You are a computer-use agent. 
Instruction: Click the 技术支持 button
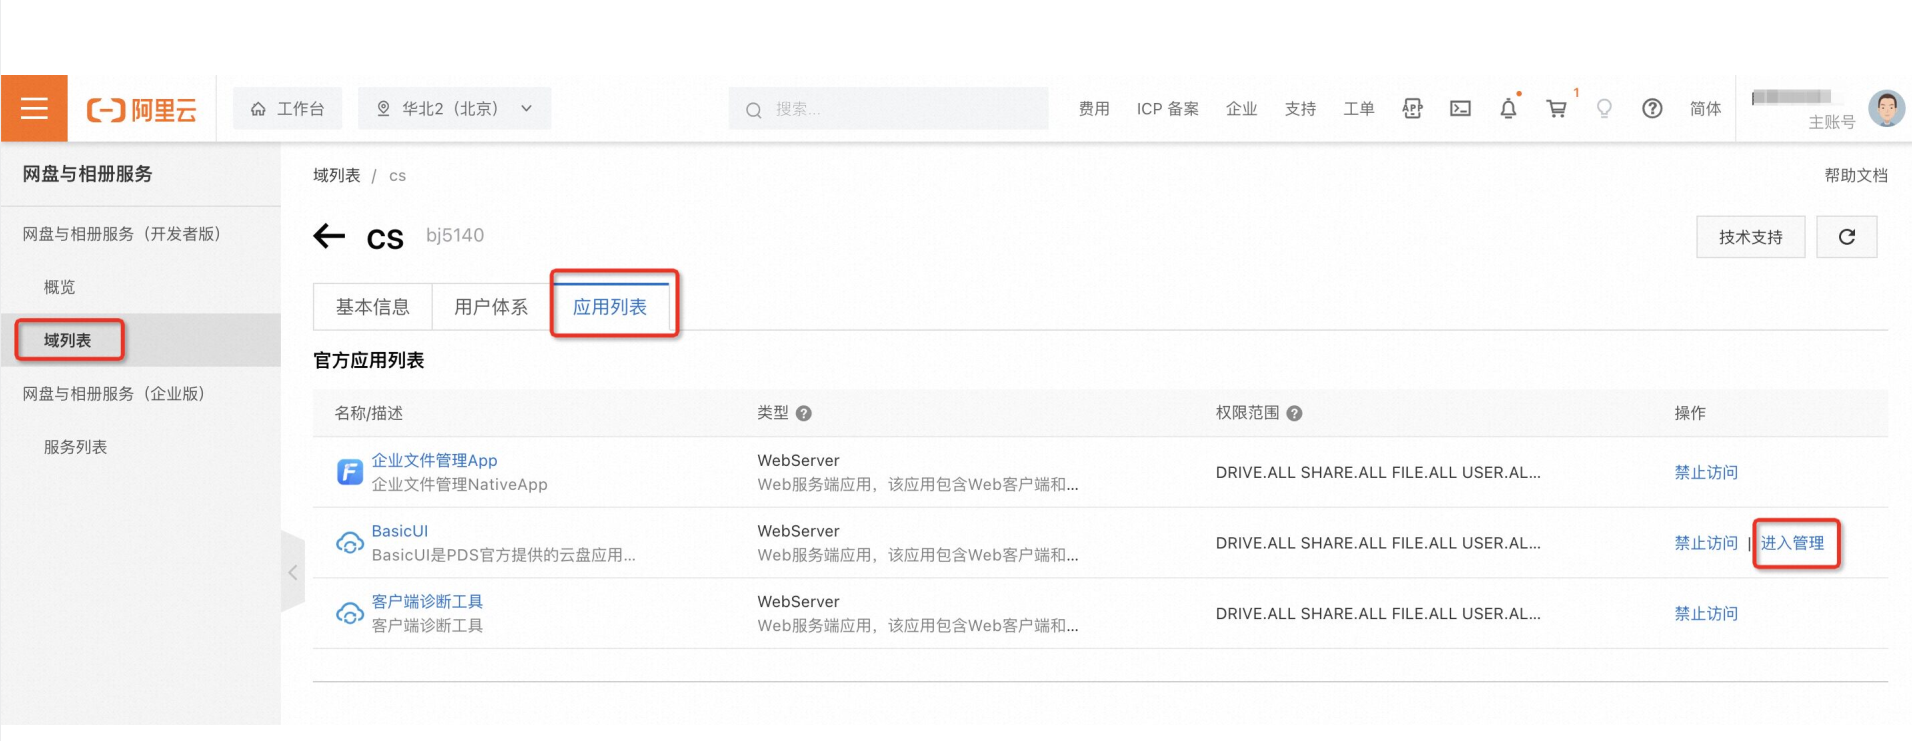pyautogui.click(x=1750, y=237)
